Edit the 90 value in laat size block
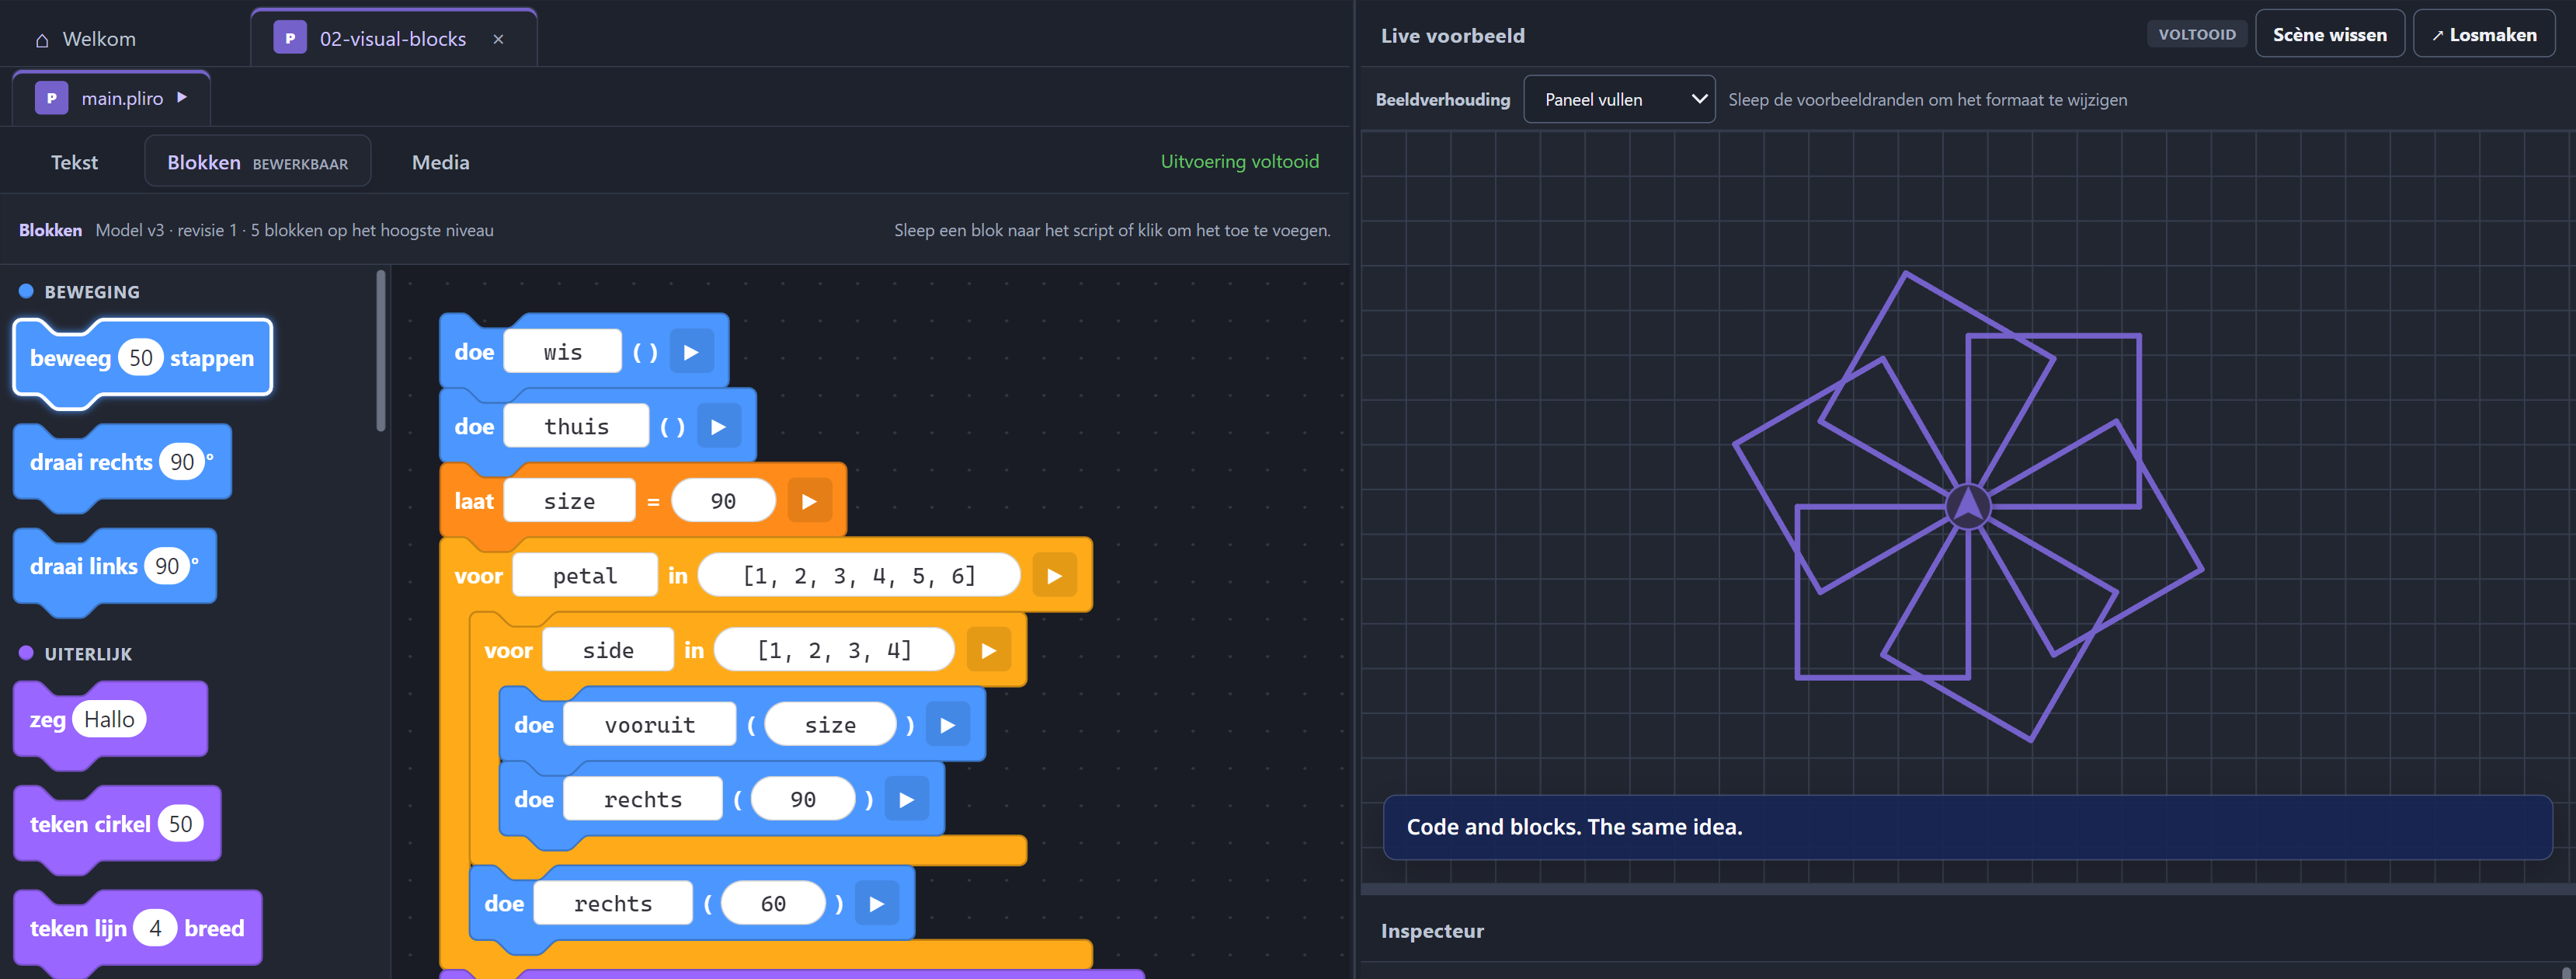Viewport: 2576px width, 979px height. point(723,501)
